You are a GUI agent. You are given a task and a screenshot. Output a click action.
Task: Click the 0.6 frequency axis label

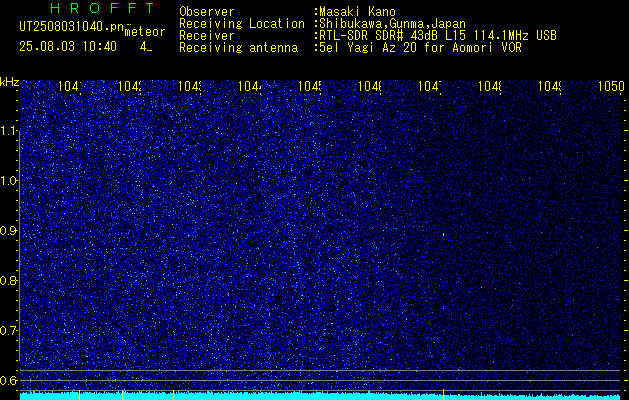click(9, 380)
